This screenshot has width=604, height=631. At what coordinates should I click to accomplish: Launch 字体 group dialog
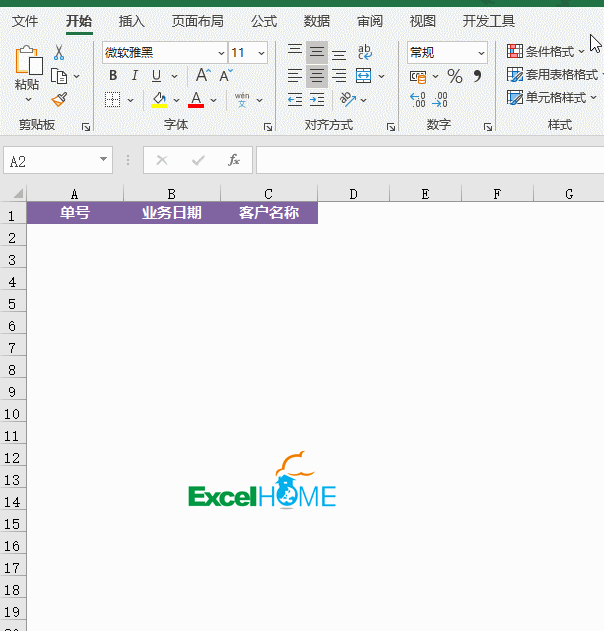click(x=268, y=127)
